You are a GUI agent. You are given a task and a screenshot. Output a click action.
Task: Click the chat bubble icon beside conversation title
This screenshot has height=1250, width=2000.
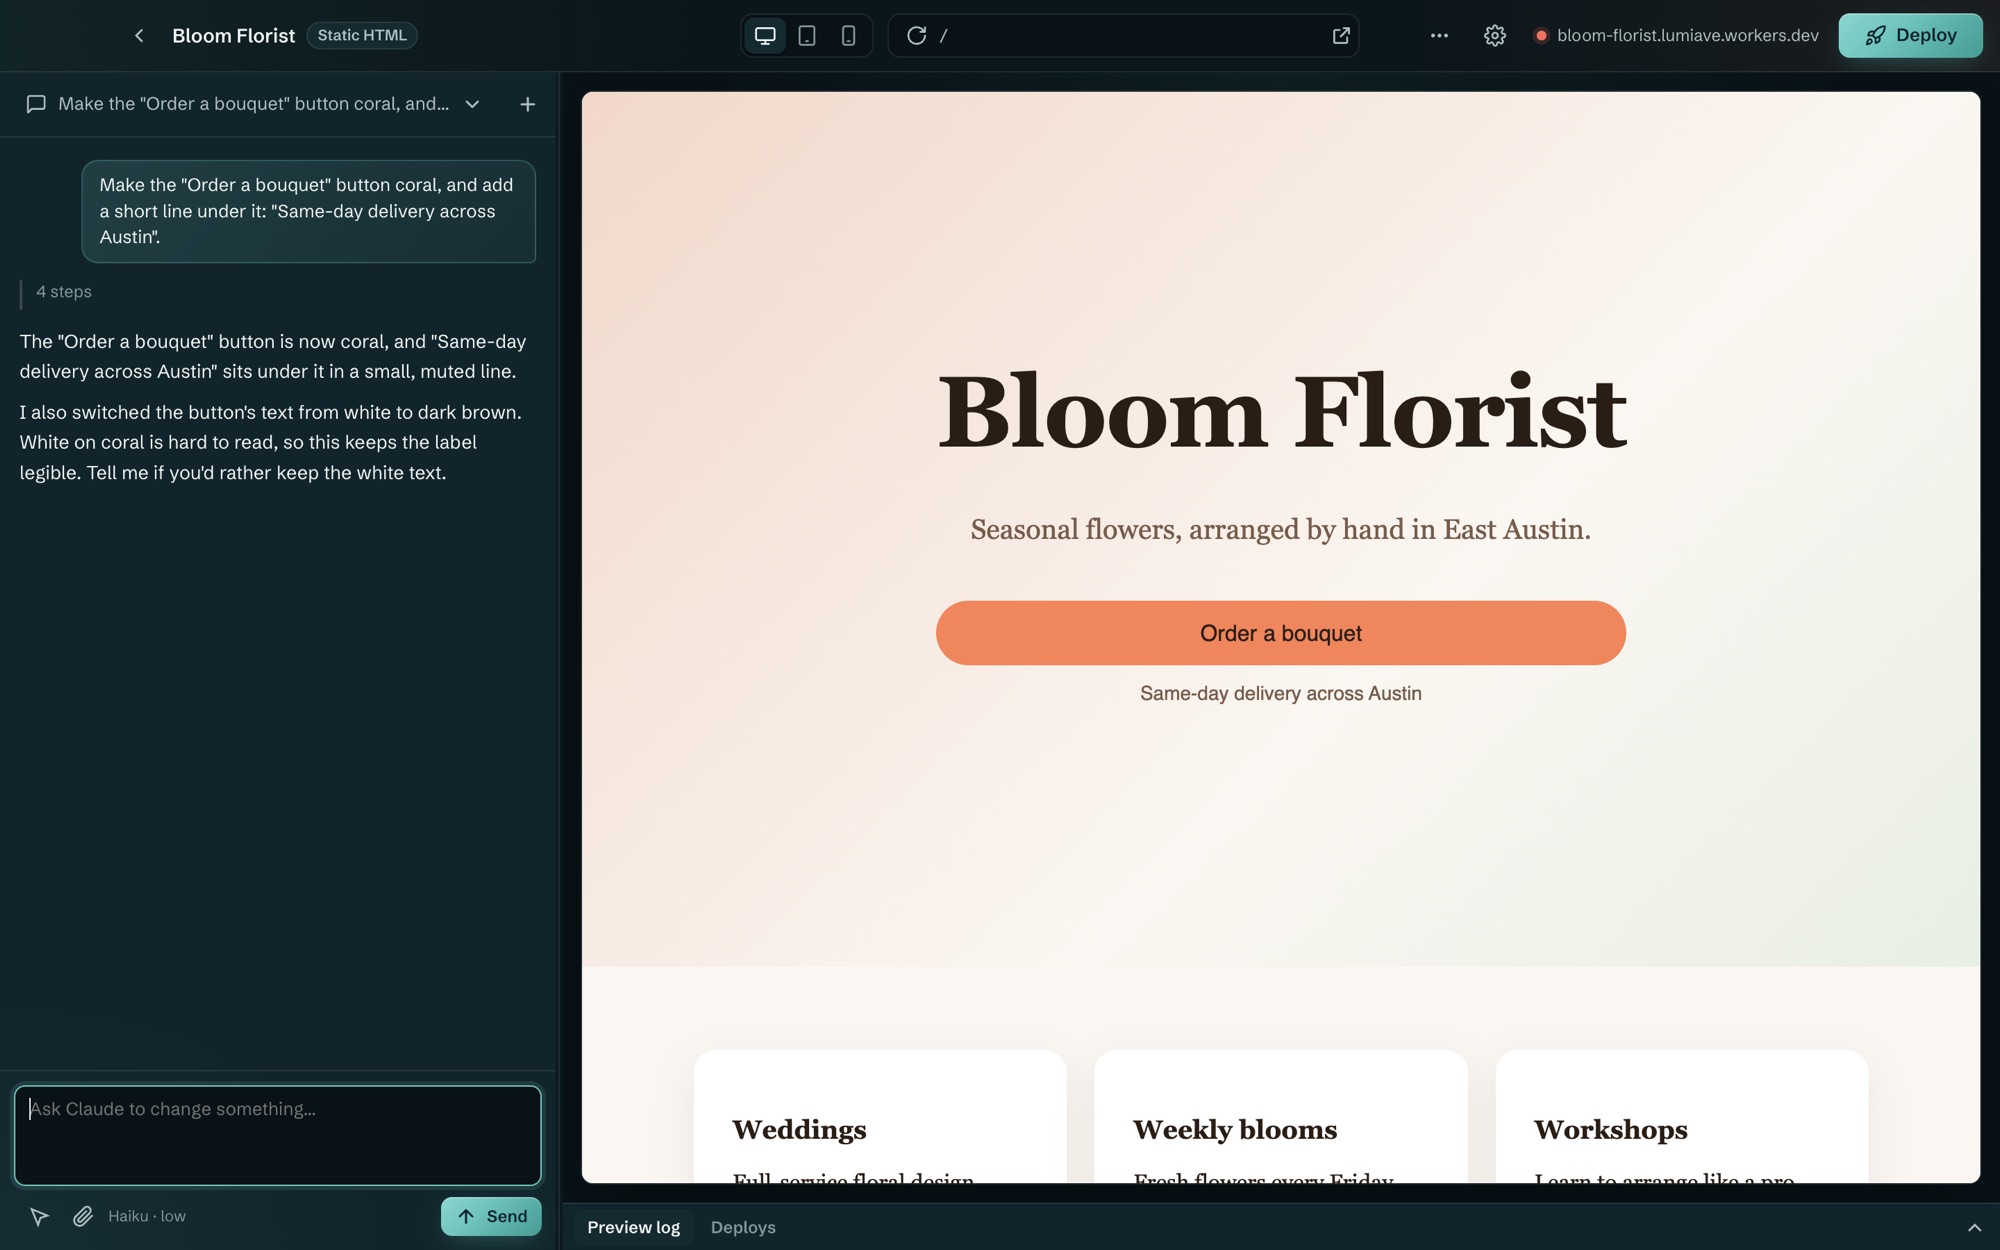pyautogui.click(x=36, y=104)
